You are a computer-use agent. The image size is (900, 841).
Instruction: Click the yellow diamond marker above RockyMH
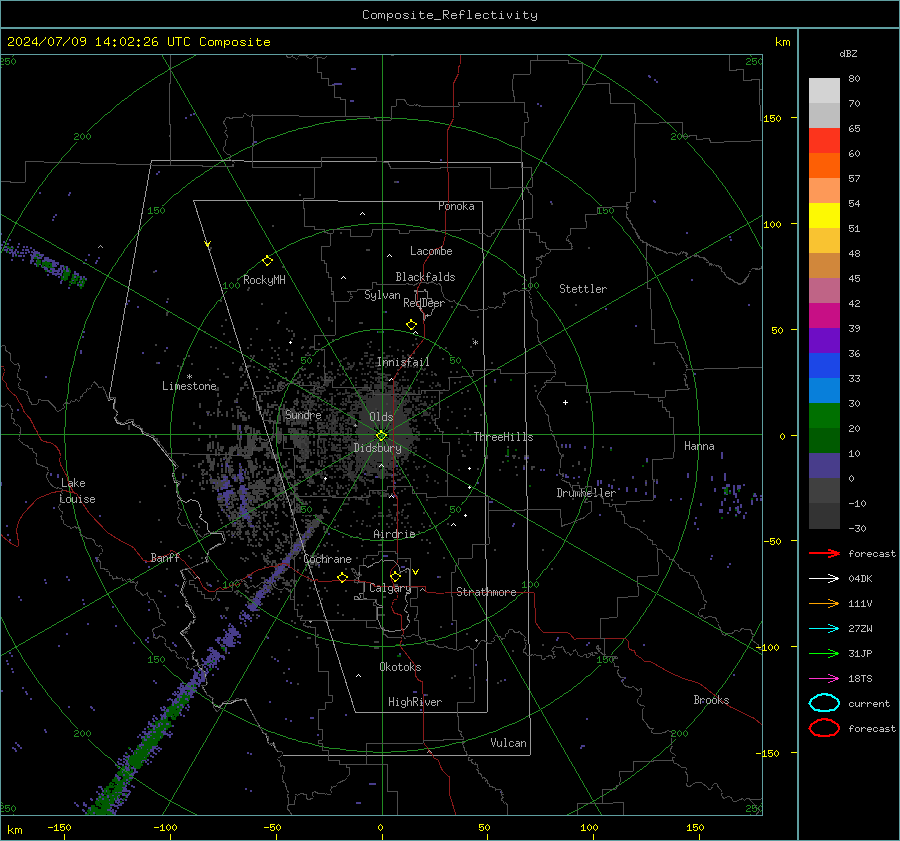pyautogui.click(x=267, y=261)
